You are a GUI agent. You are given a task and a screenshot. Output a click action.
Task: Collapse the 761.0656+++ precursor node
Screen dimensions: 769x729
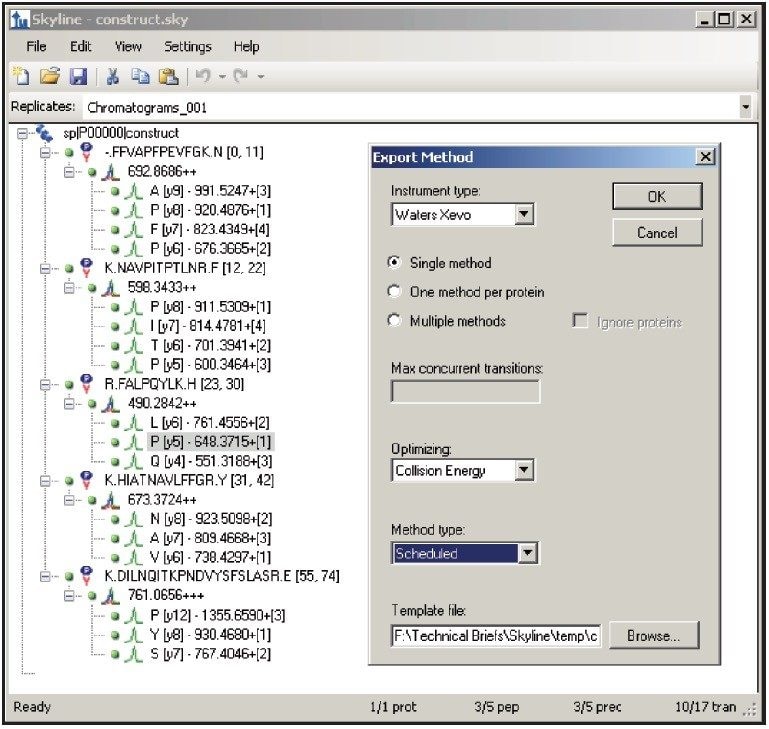[x=69, y=596]
